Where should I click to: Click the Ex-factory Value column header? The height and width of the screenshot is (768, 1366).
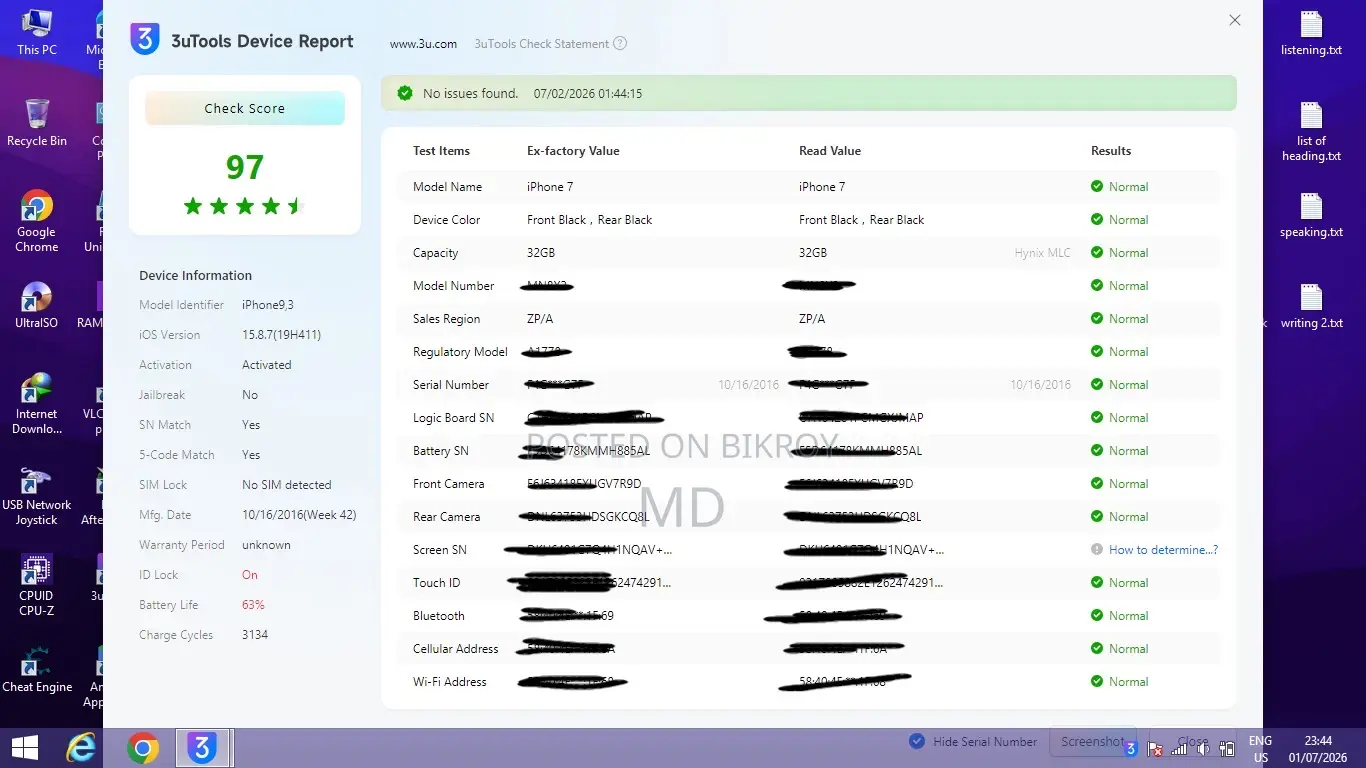573,151
